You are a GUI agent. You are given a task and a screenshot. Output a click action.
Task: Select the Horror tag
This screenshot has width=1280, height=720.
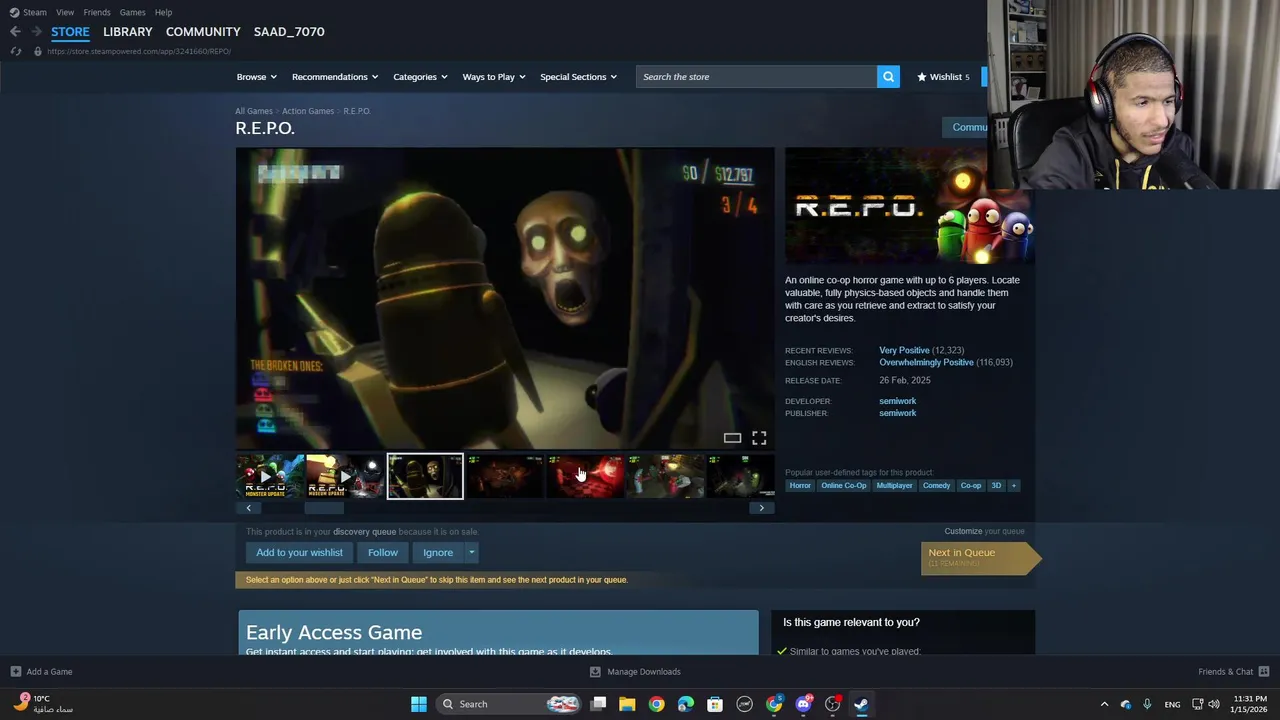click(x=800, y=486)
